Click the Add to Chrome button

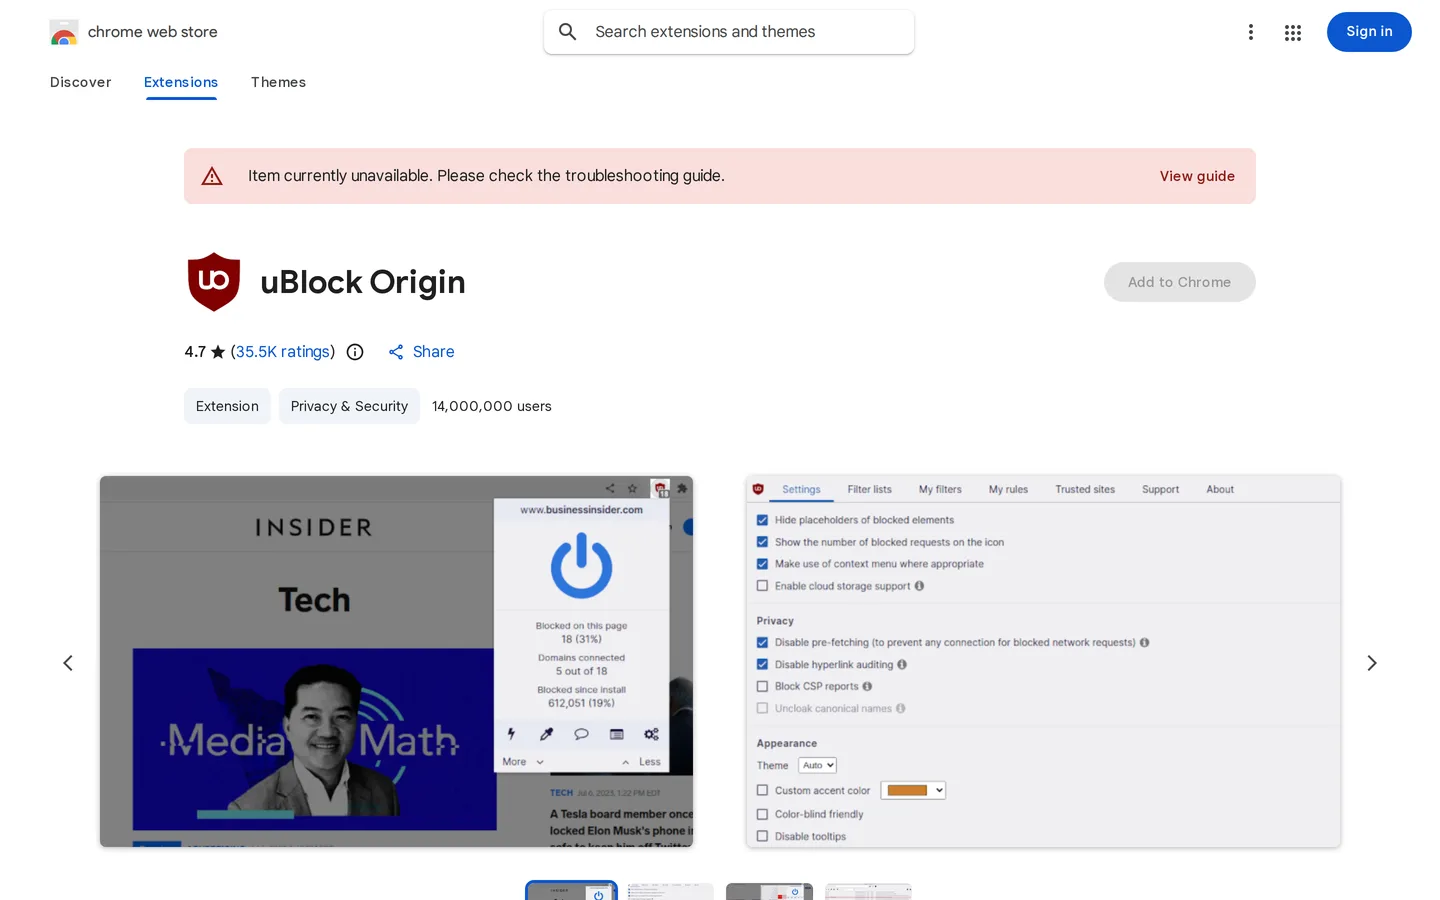pos(1180,282)
